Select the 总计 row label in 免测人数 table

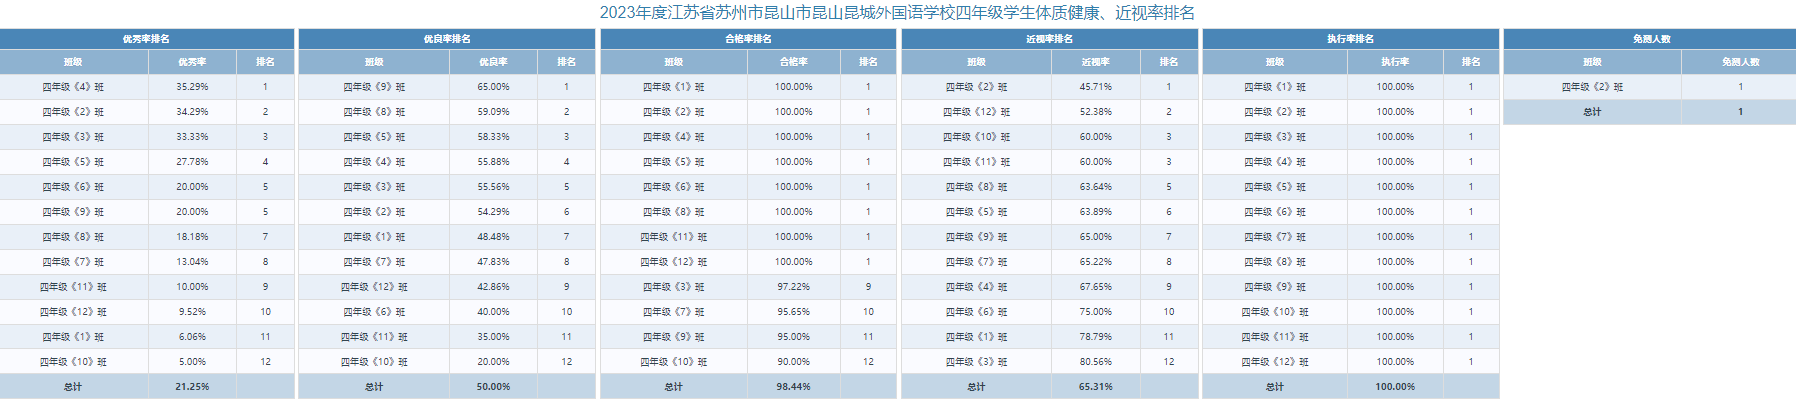point(1592,112)
